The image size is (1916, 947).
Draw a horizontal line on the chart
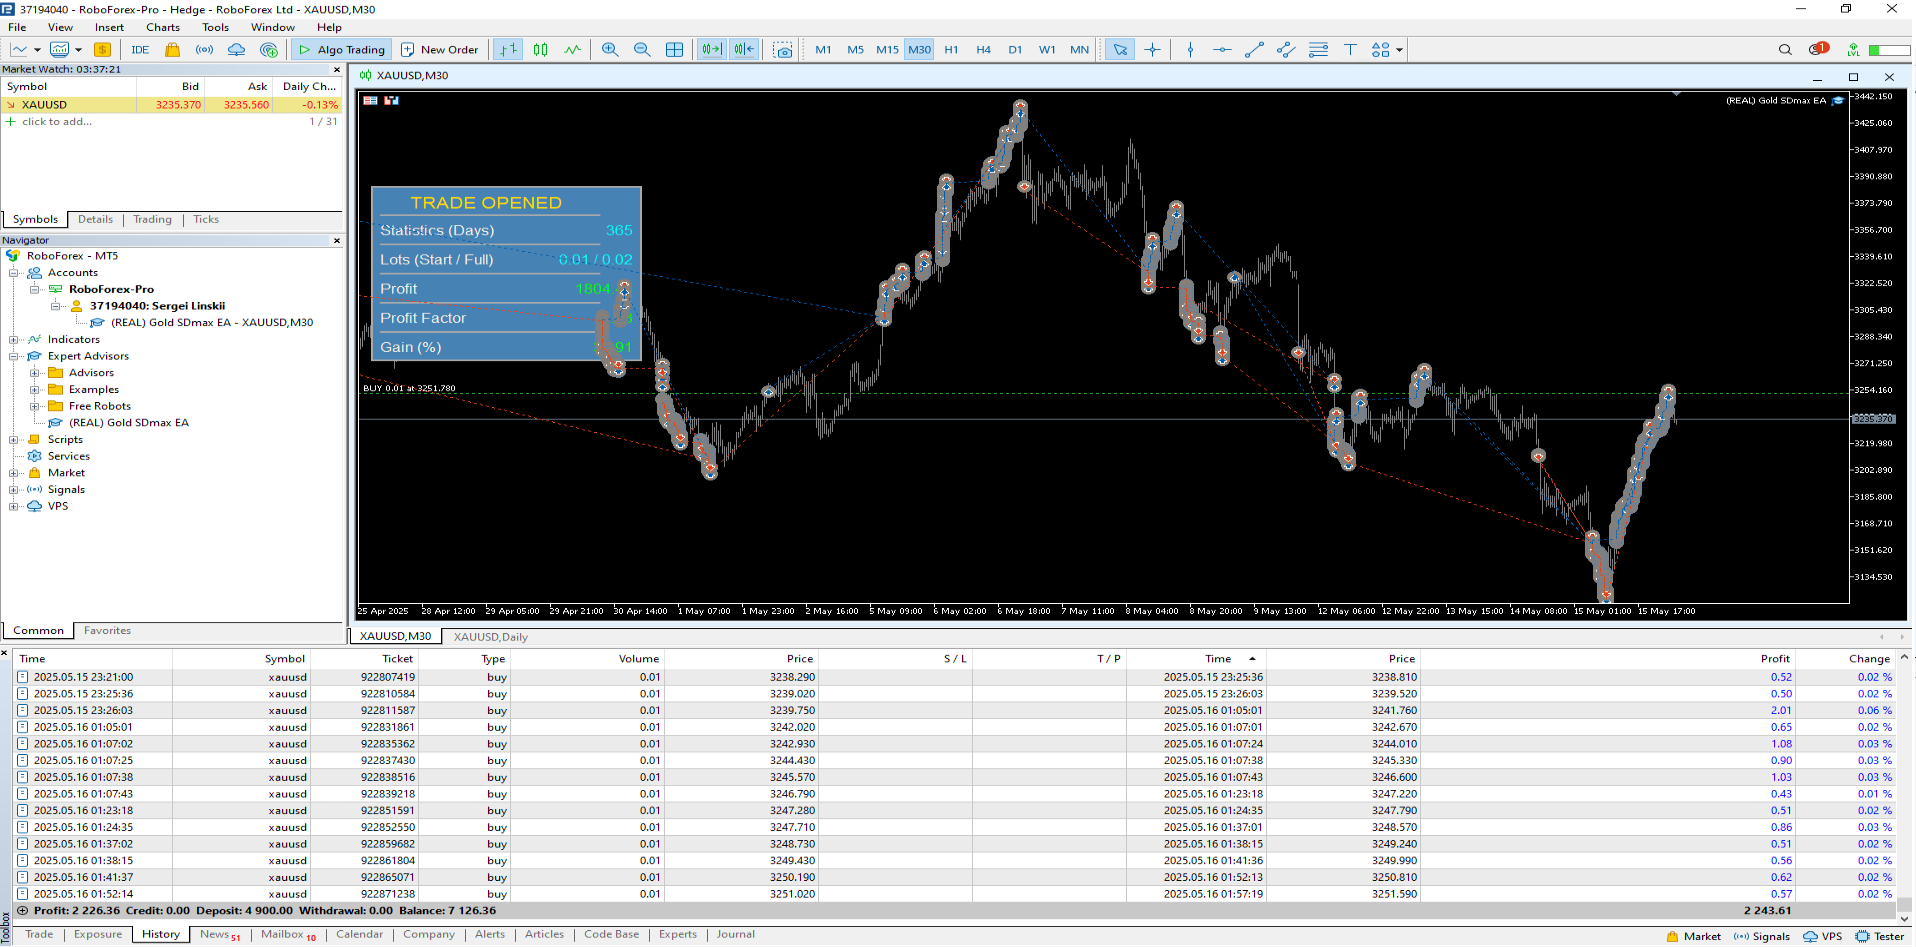pos(1222,49)
